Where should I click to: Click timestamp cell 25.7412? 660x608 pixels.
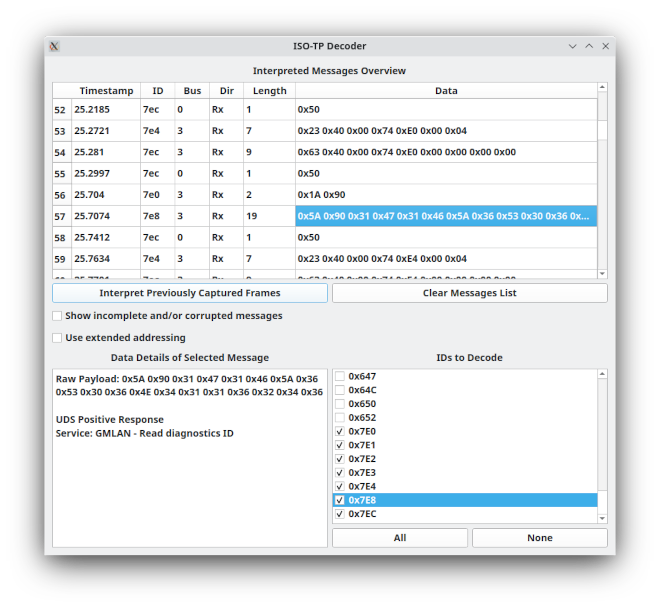[x=106, y=237]
